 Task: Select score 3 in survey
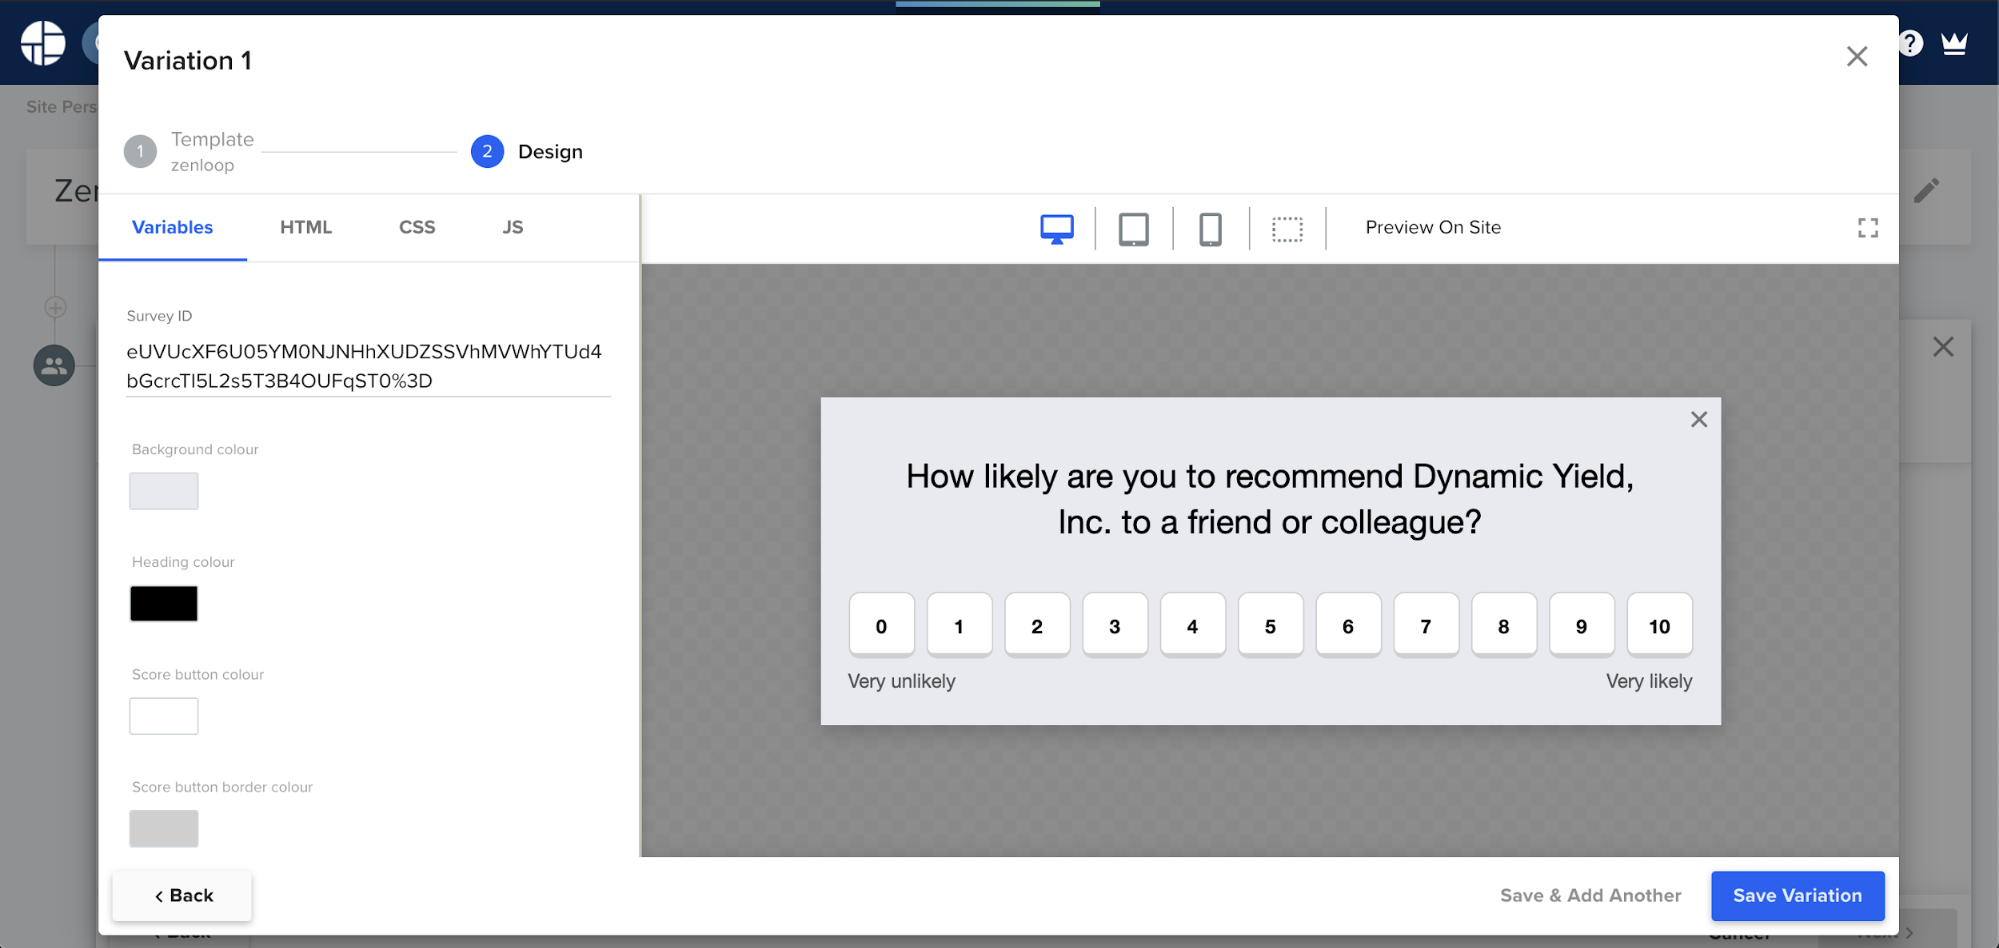[1114, 625]
